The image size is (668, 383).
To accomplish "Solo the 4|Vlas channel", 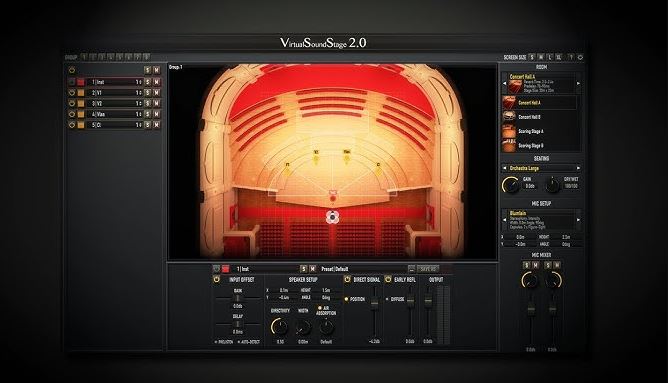I will pyautogui.click(x=147, y=114).
